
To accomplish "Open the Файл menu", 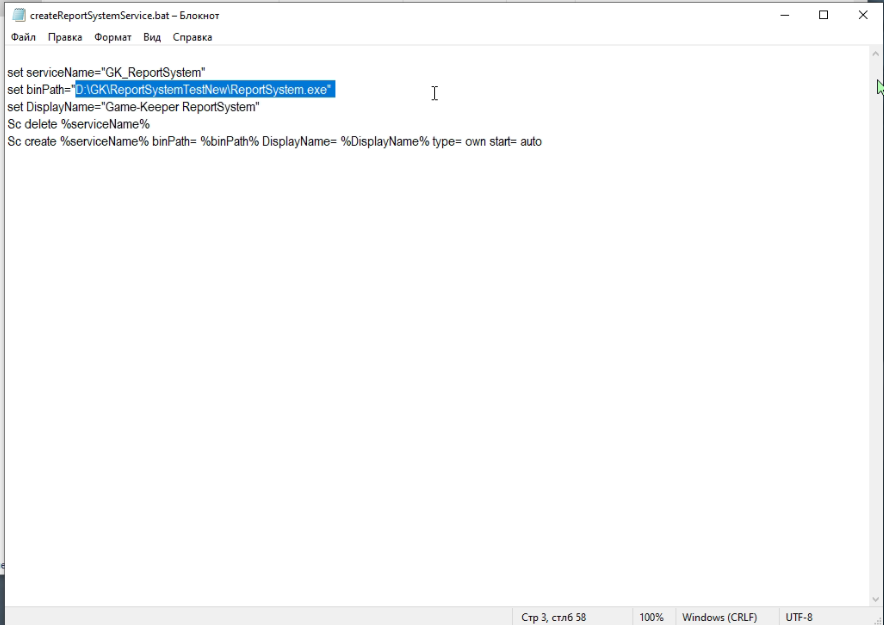I will (x=23, y=37).
